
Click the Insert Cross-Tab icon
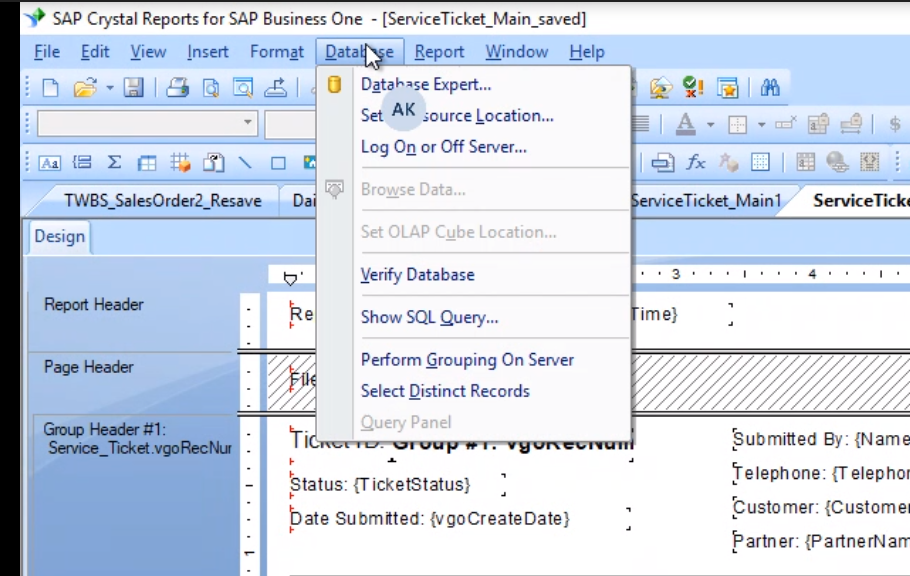147,163
